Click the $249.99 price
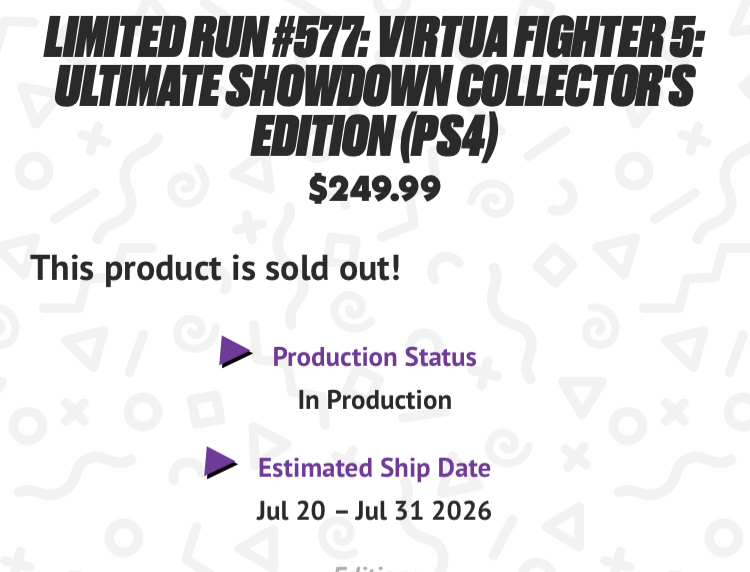The image size is (750, 572). tap(374, 187)
